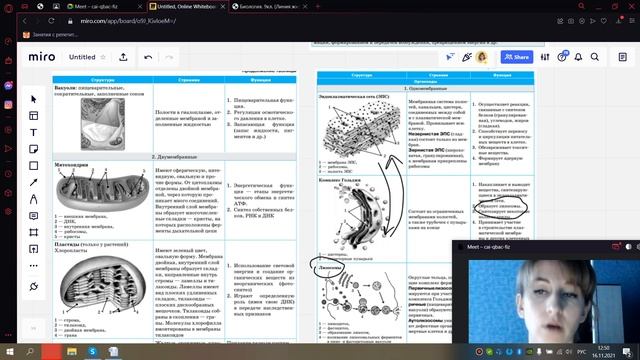Image resolution: width=640 pixels, height=360 pixels.
Task: Close the Untitled, Online Whiteboard tab
Action: tap(223, 7)
